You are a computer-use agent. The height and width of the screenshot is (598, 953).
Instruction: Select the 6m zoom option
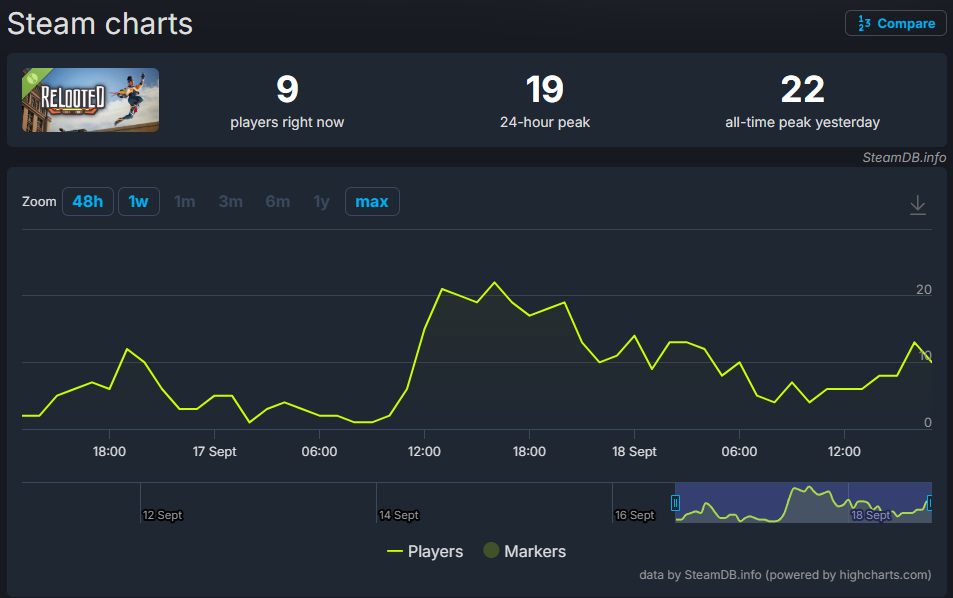[278, 201]
